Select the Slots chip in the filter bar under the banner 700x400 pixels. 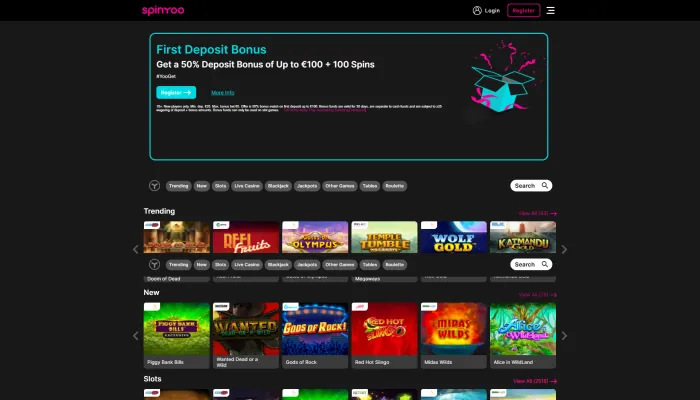(221, 186)
